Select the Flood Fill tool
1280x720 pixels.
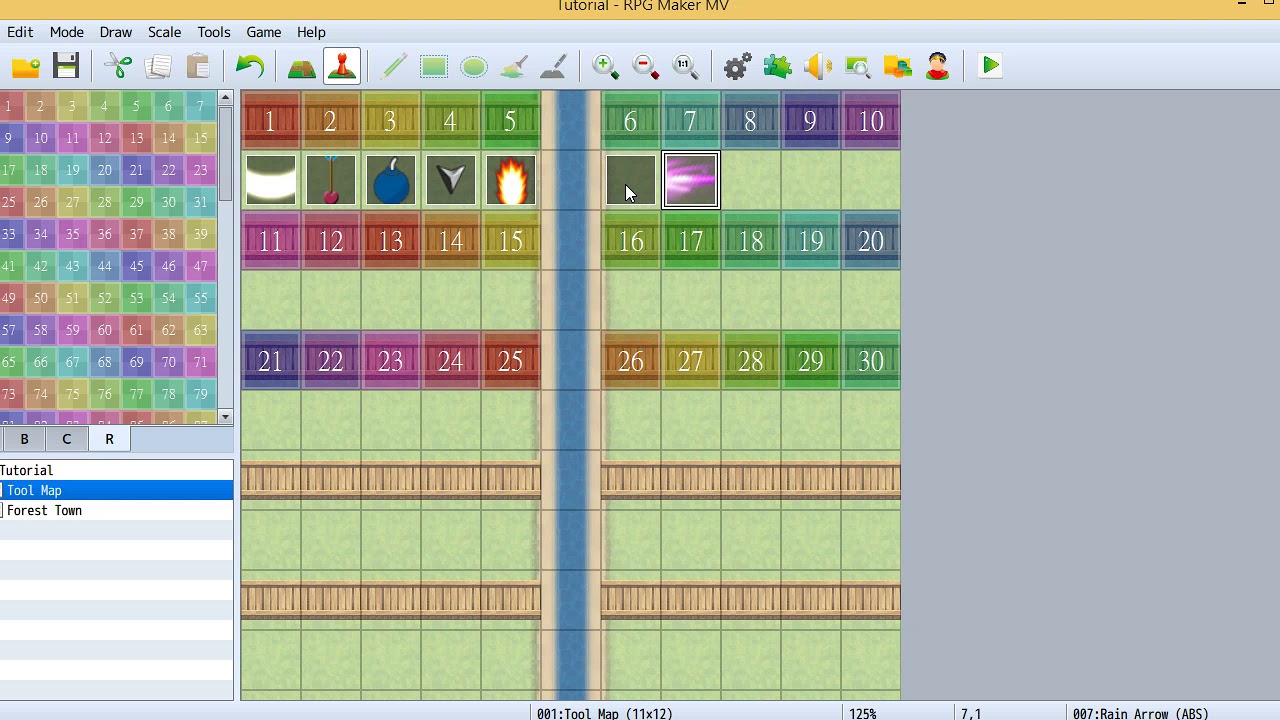coord(514,67)
